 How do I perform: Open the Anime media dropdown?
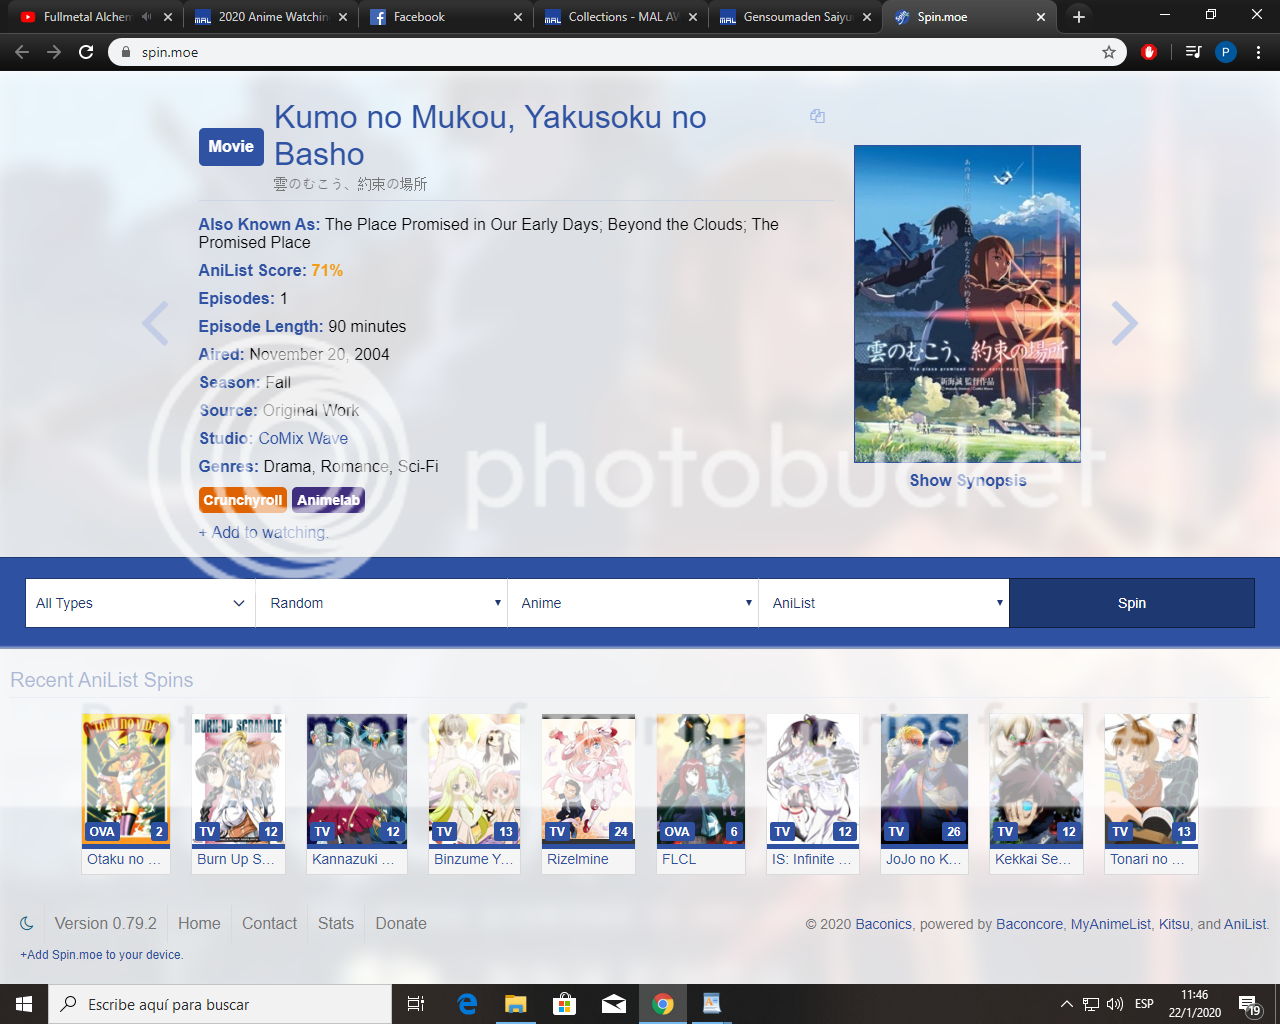[x=633, y=603]
